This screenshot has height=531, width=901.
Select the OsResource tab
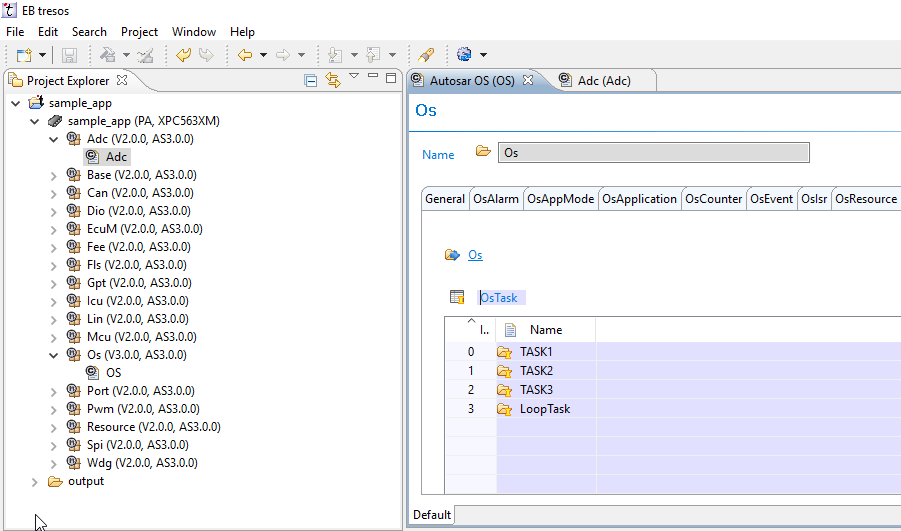866,199
